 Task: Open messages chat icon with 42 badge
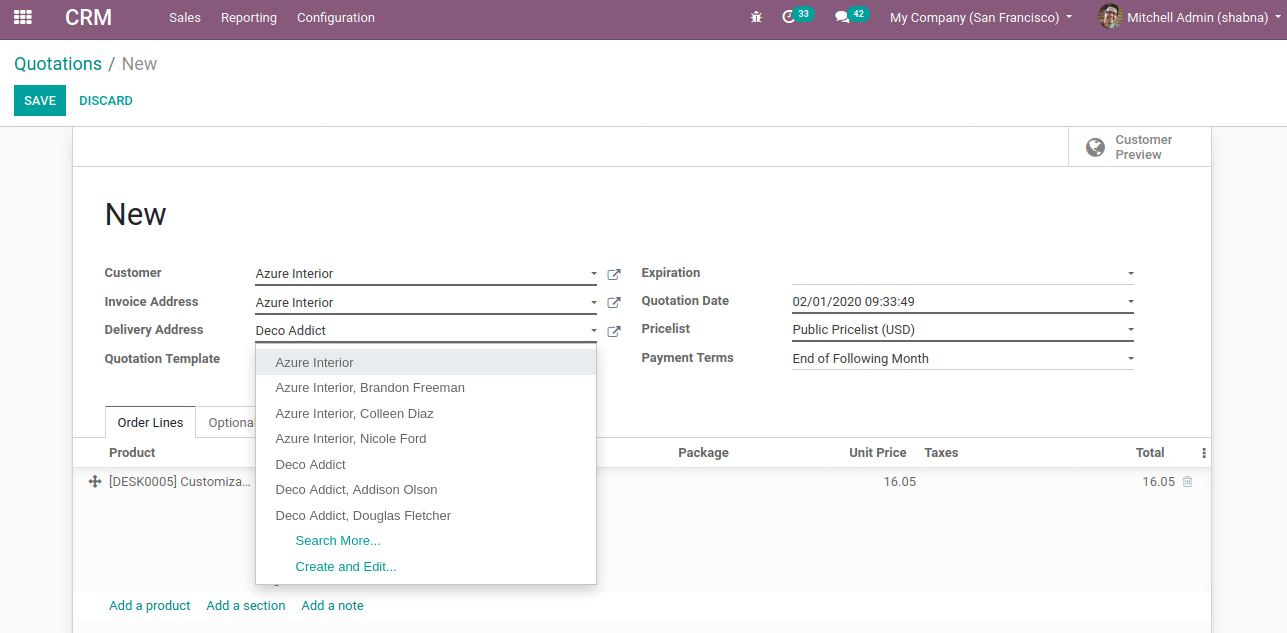(x=851, y=16)
